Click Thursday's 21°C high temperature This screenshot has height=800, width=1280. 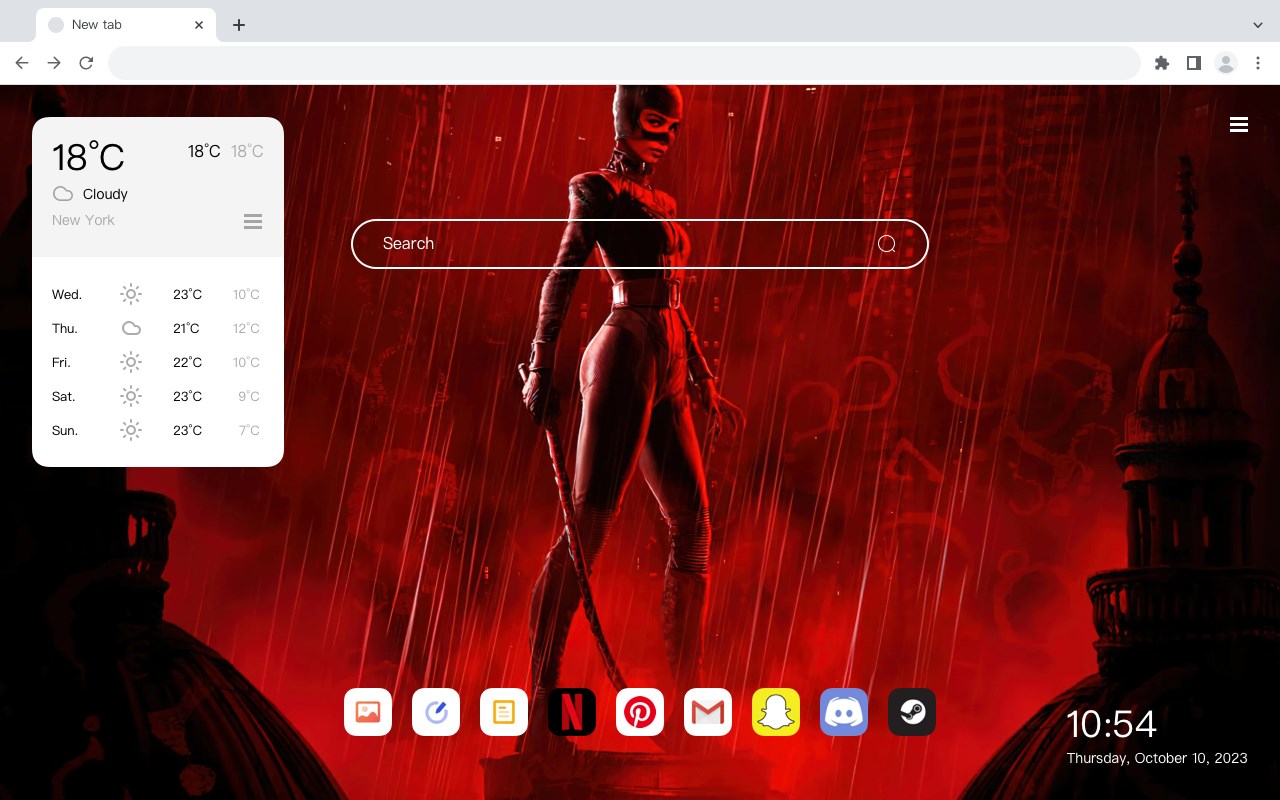(x=186, y=328)
